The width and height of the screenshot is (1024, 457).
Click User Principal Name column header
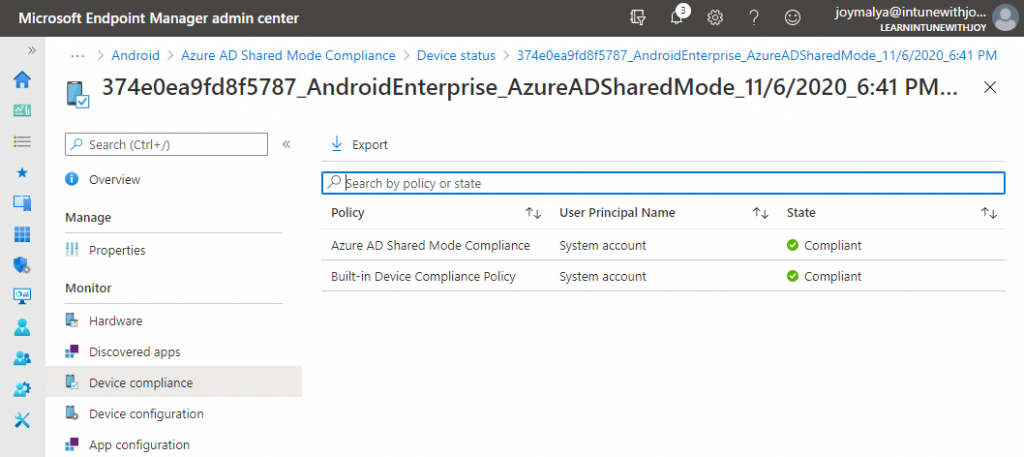pyautogui.click(x=617, y=213)
